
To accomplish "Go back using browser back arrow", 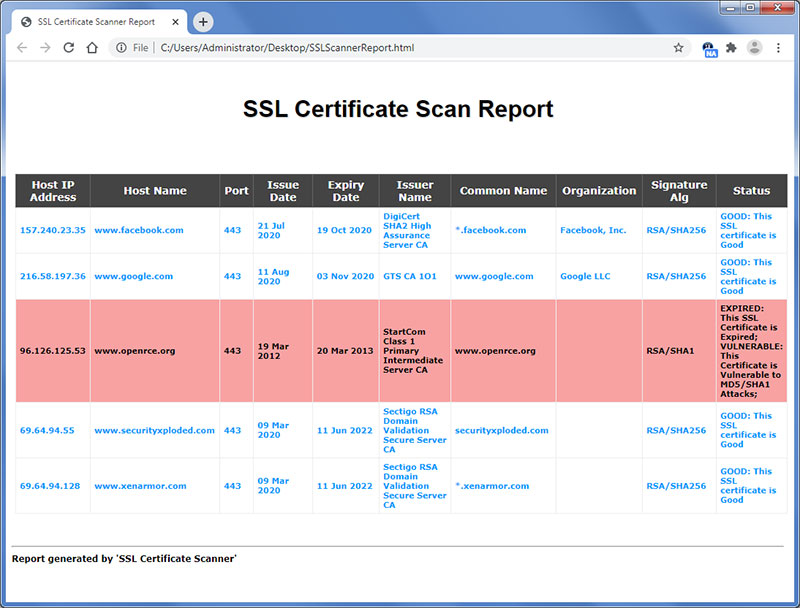I will (22, 47).
